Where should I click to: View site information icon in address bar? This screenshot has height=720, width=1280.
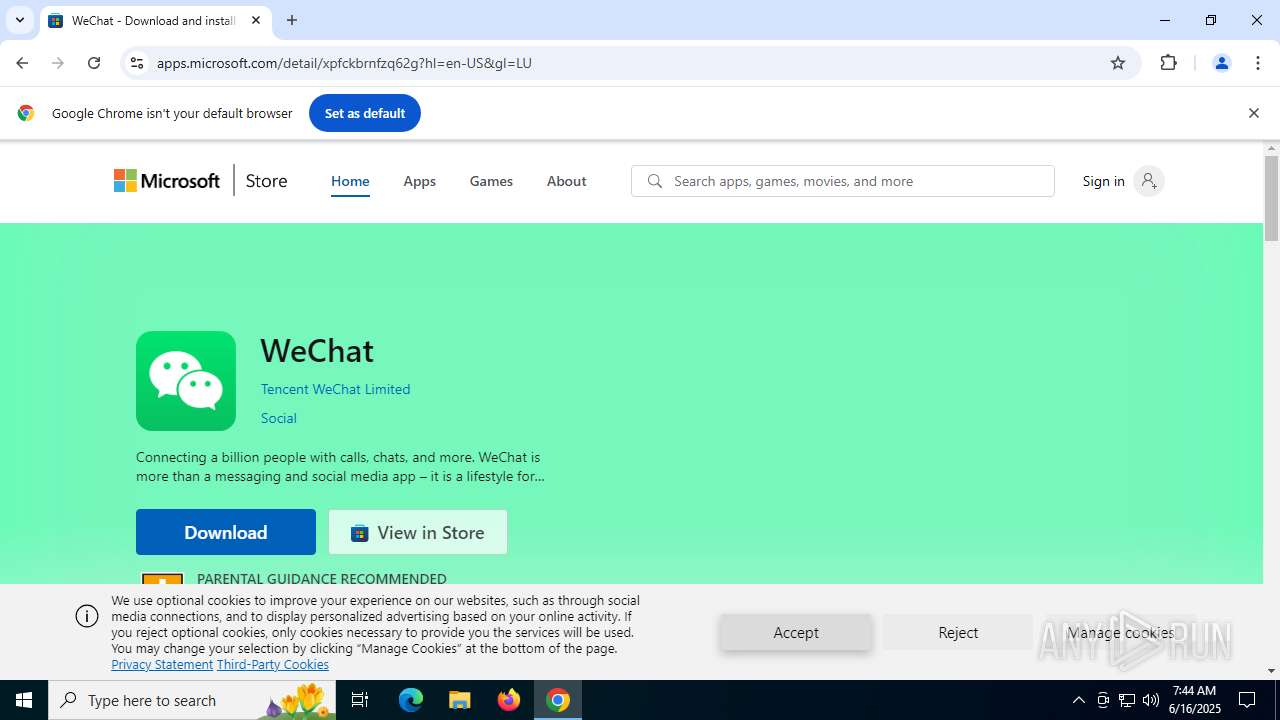[x=137, y=63]
